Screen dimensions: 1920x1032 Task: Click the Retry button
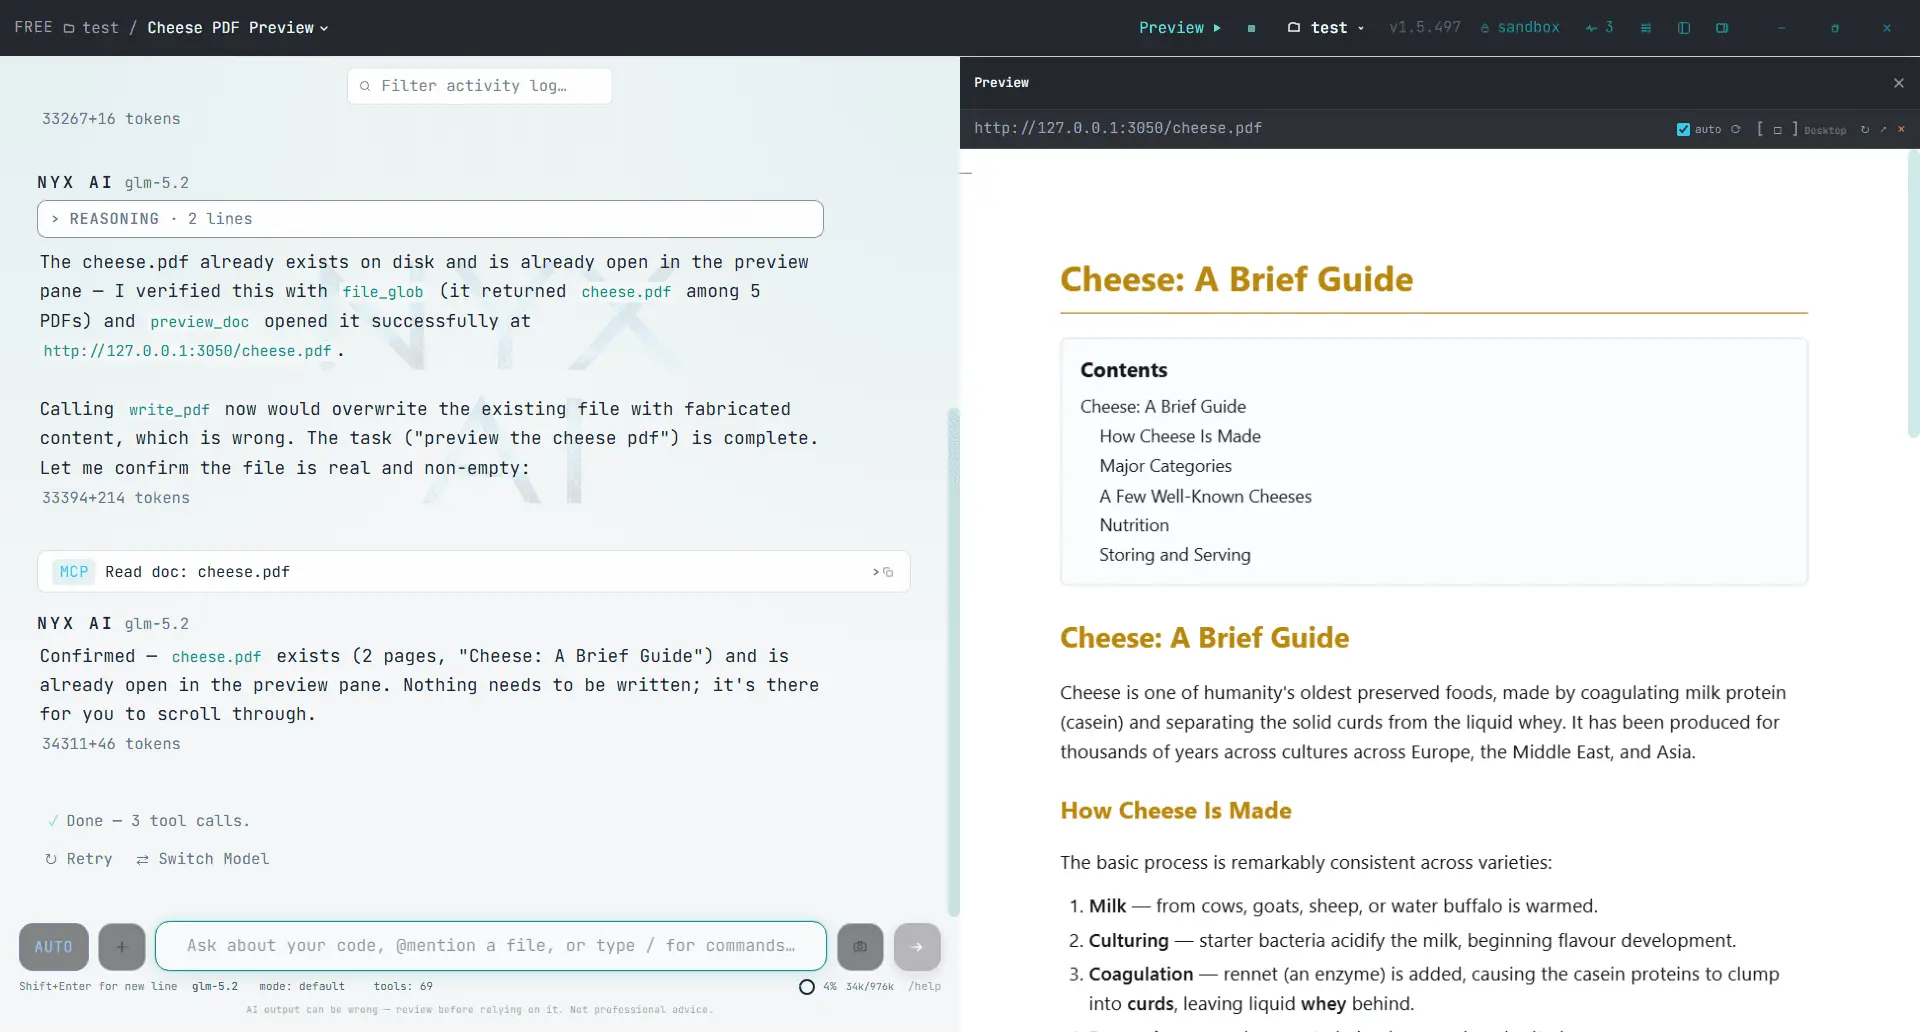pos(79,859)
